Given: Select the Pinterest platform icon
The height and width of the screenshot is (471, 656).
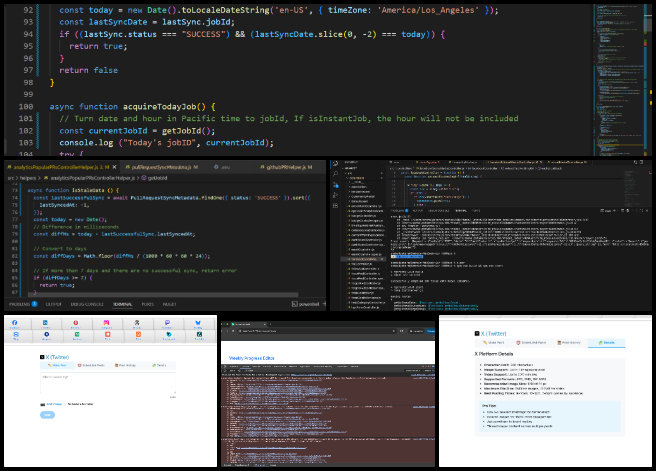Looking at the screenshot, I should click(76, 323).
